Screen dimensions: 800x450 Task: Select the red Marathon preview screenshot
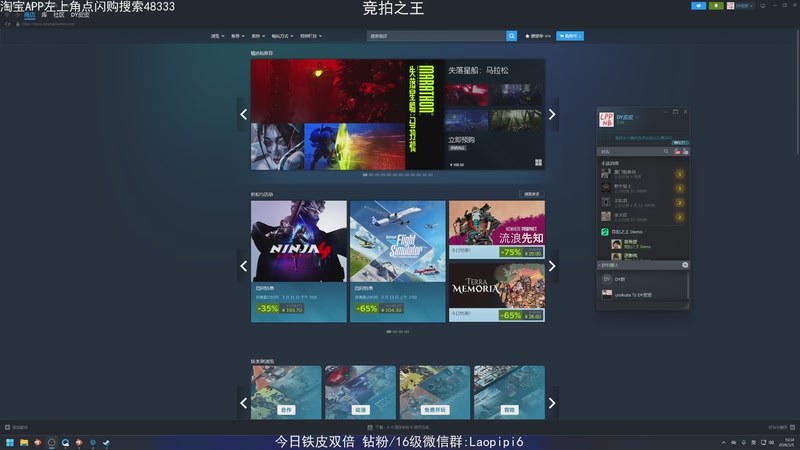(466, 95)
